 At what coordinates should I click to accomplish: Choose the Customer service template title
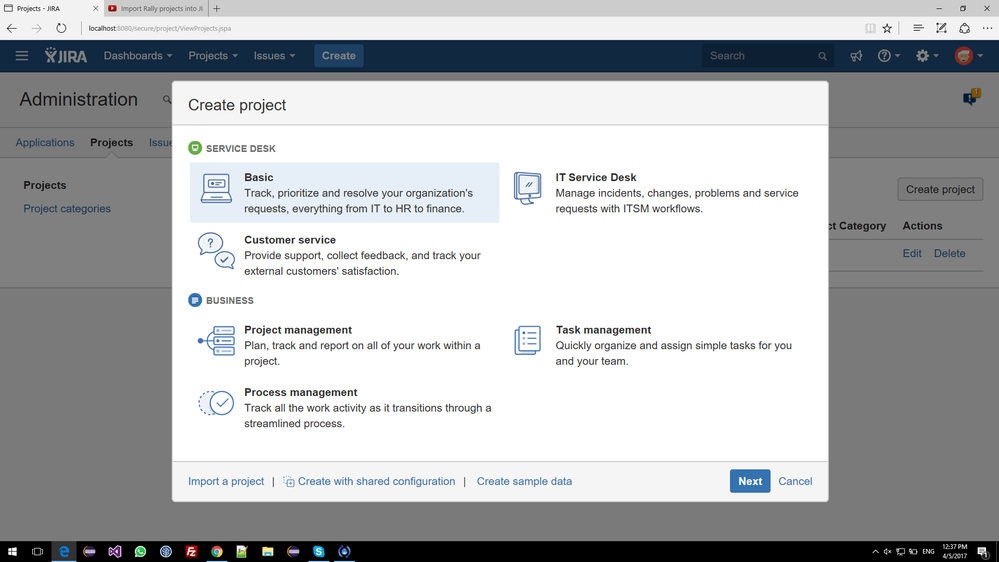point(290,240)
